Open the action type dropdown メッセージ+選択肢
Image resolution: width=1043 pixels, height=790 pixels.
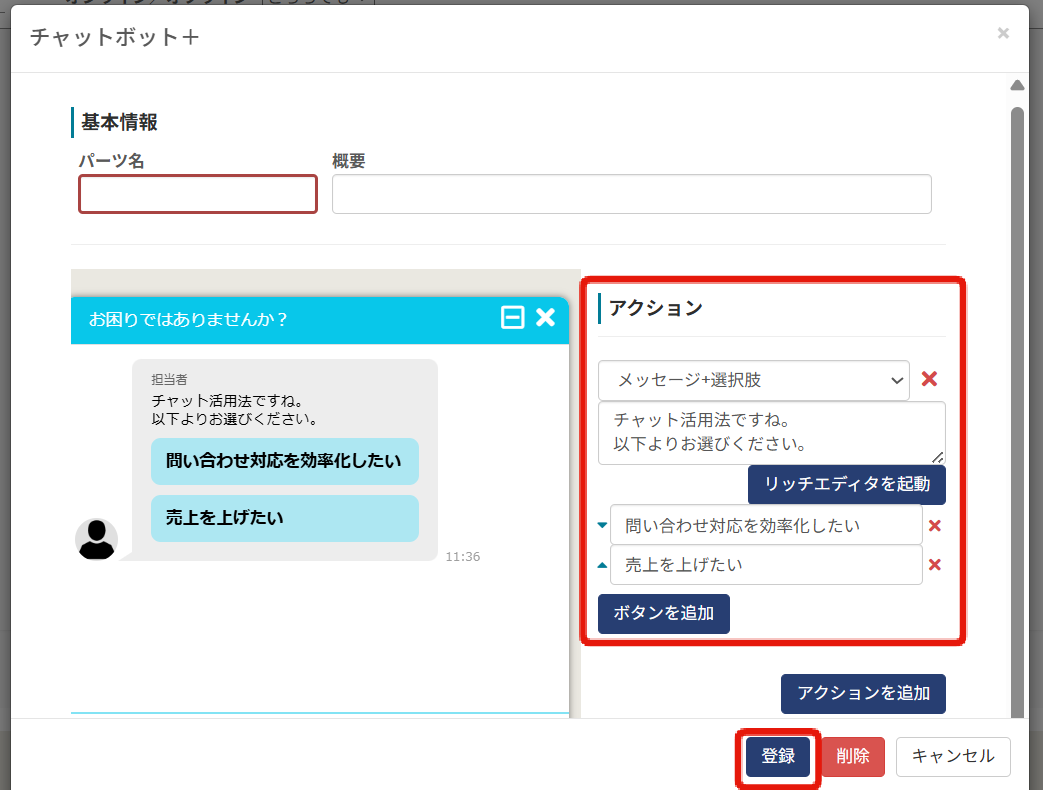(753, 380)
